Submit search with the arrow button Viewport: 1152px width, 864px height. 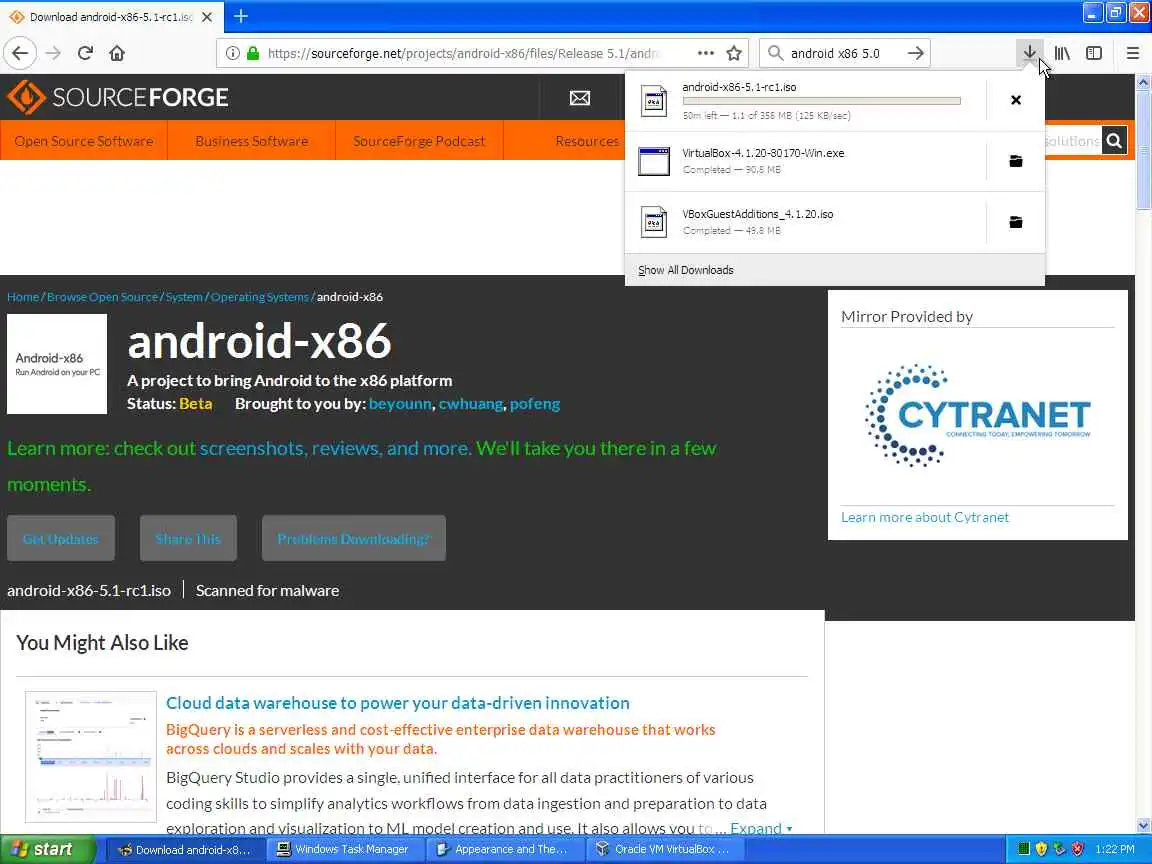coord(915,53)
